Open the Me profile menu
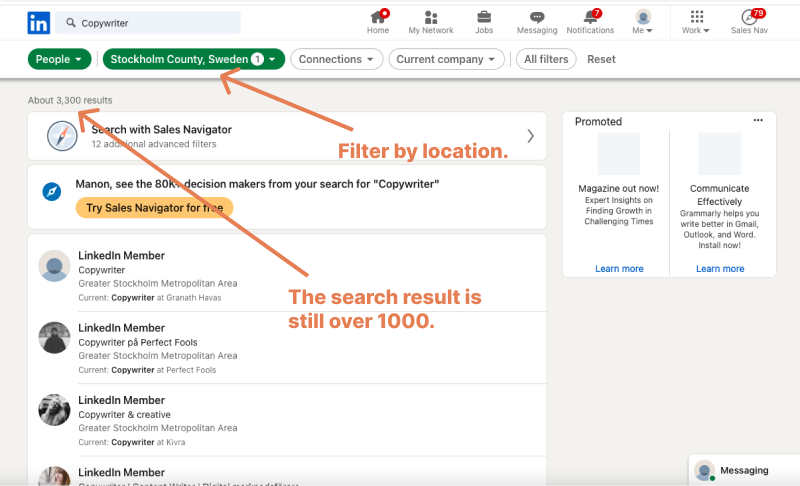This screenshot has width=800, height=486. coord(643,22)
